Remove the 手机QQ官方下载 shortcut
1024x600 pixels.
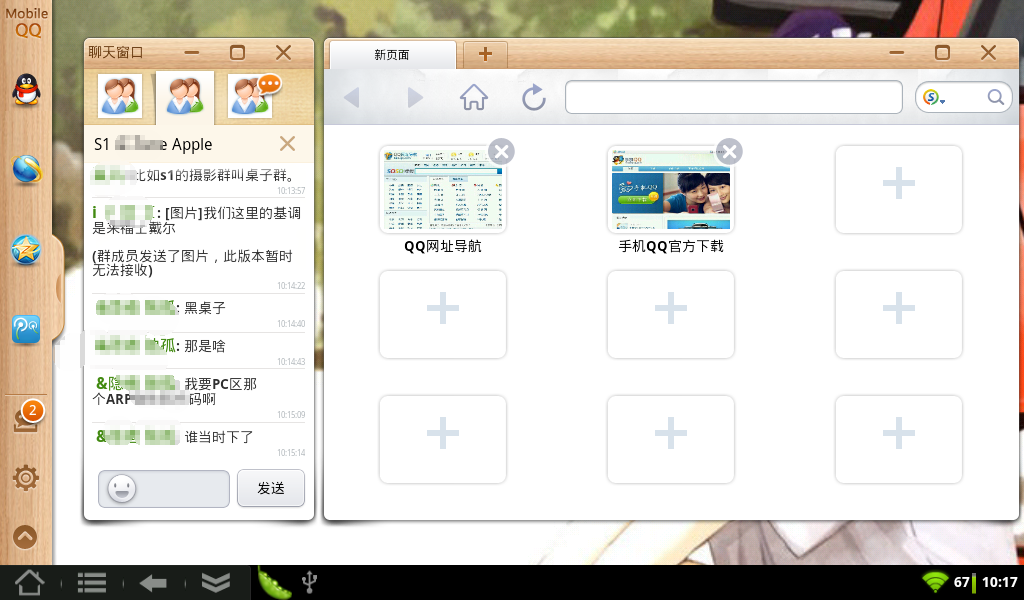point(729,152)
